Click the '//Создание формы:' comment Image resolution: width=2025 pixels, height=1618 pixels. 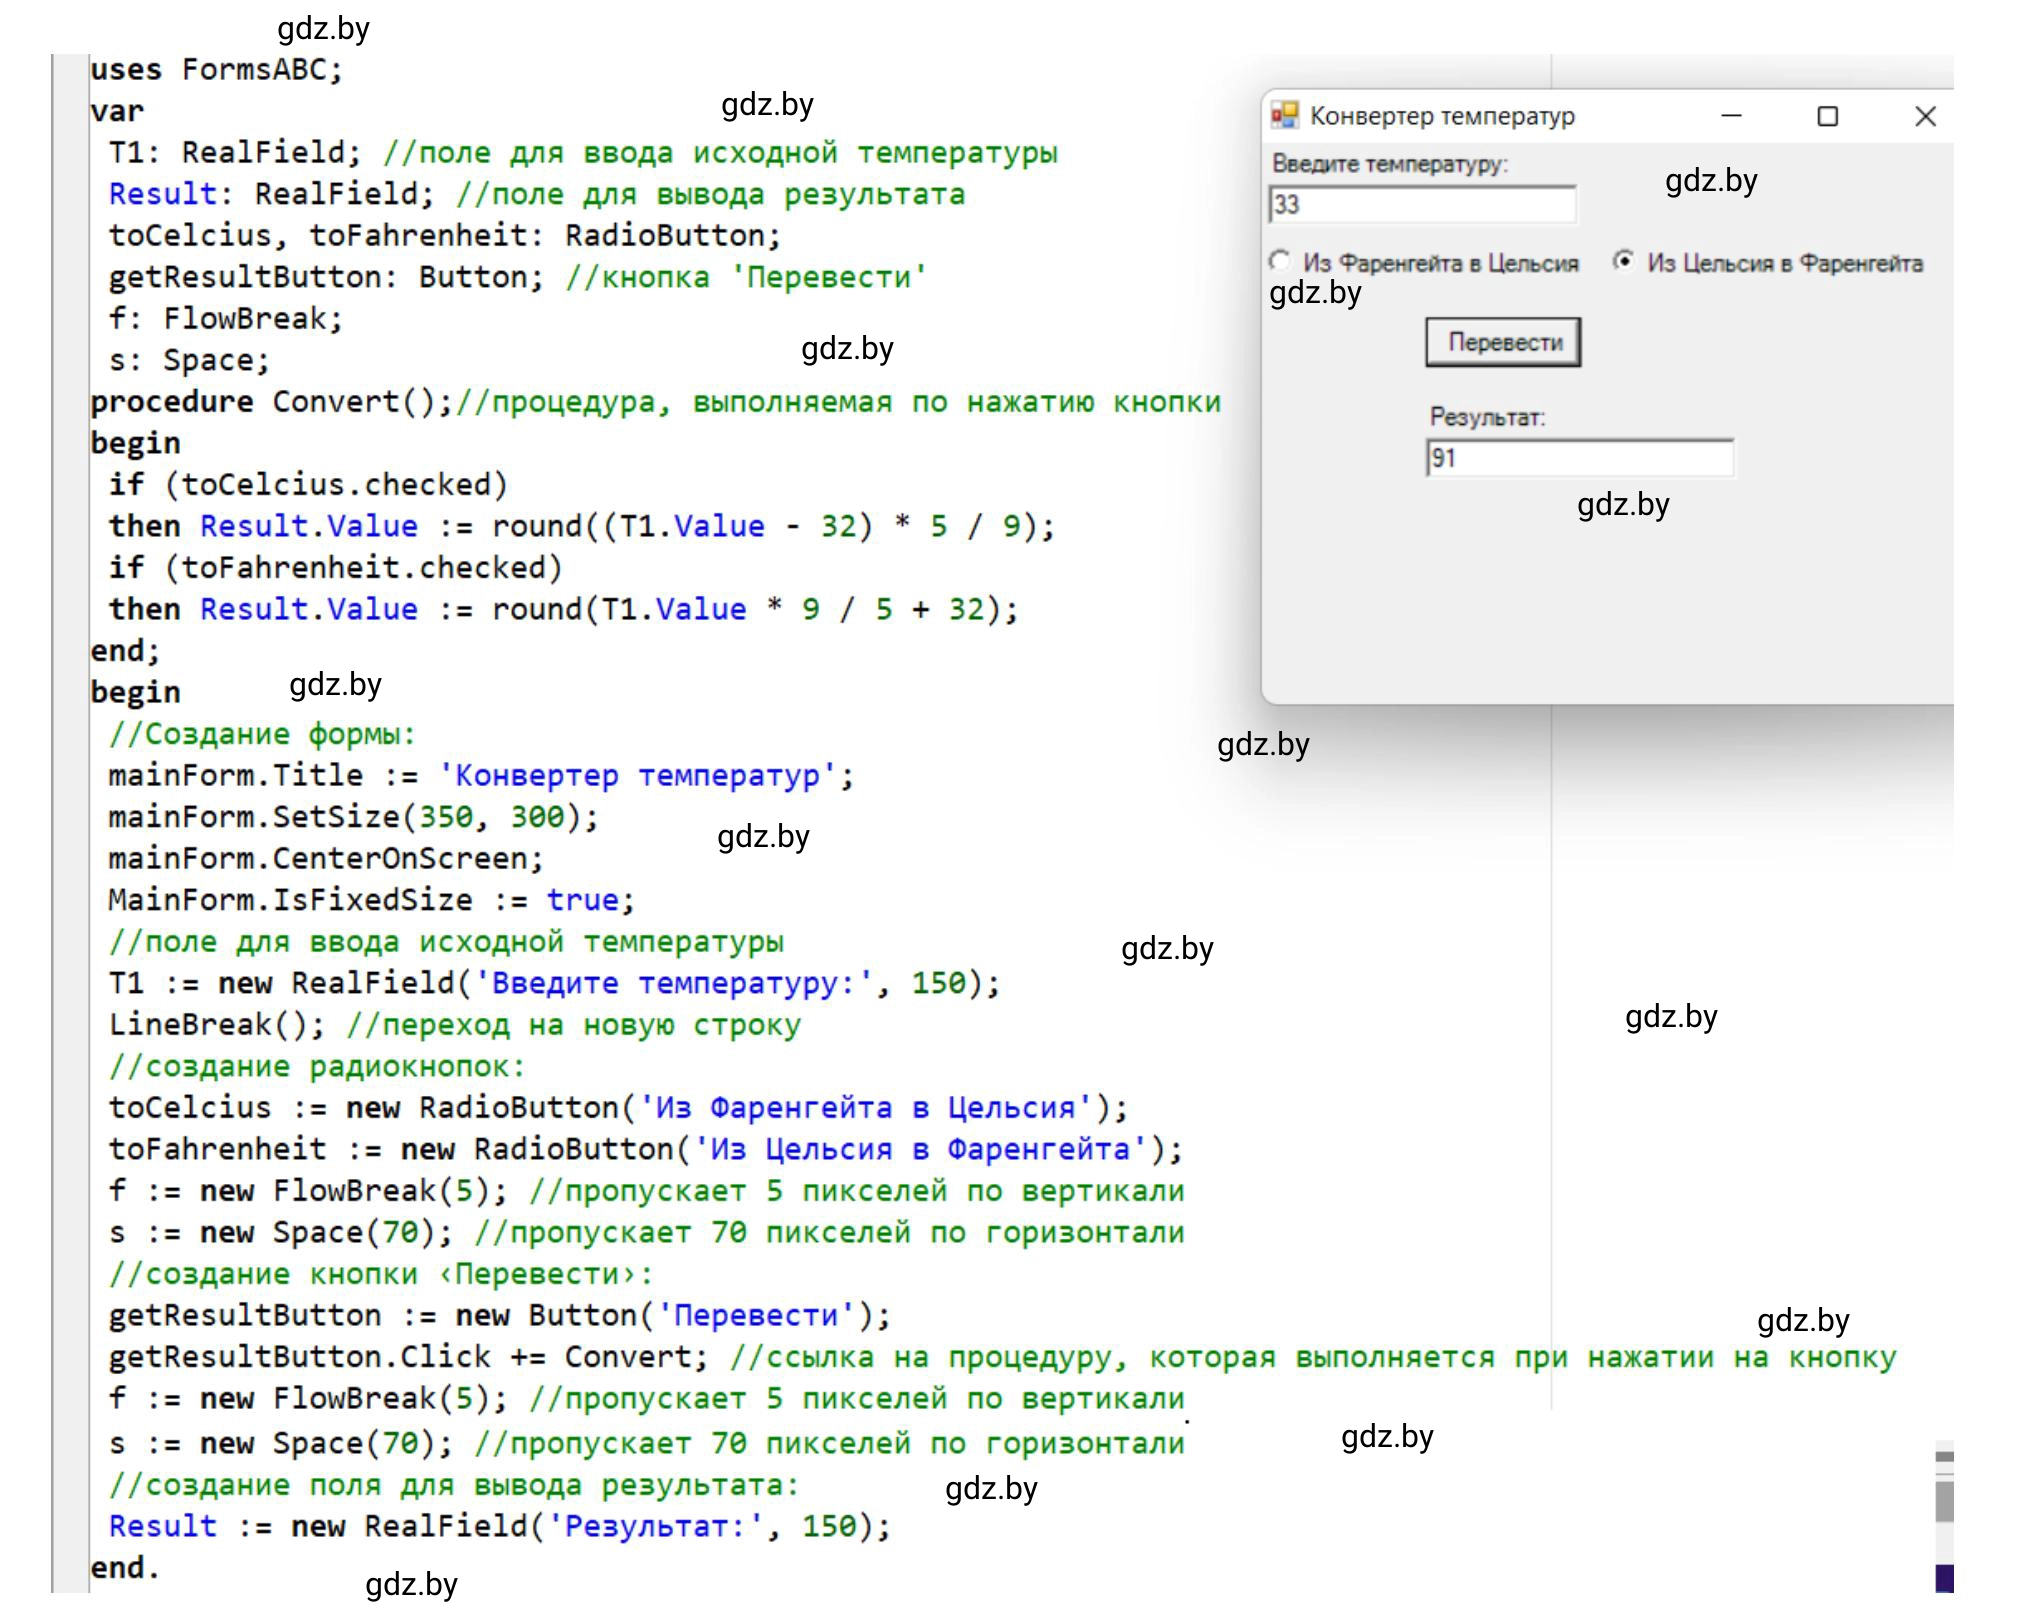pos(262,734)
